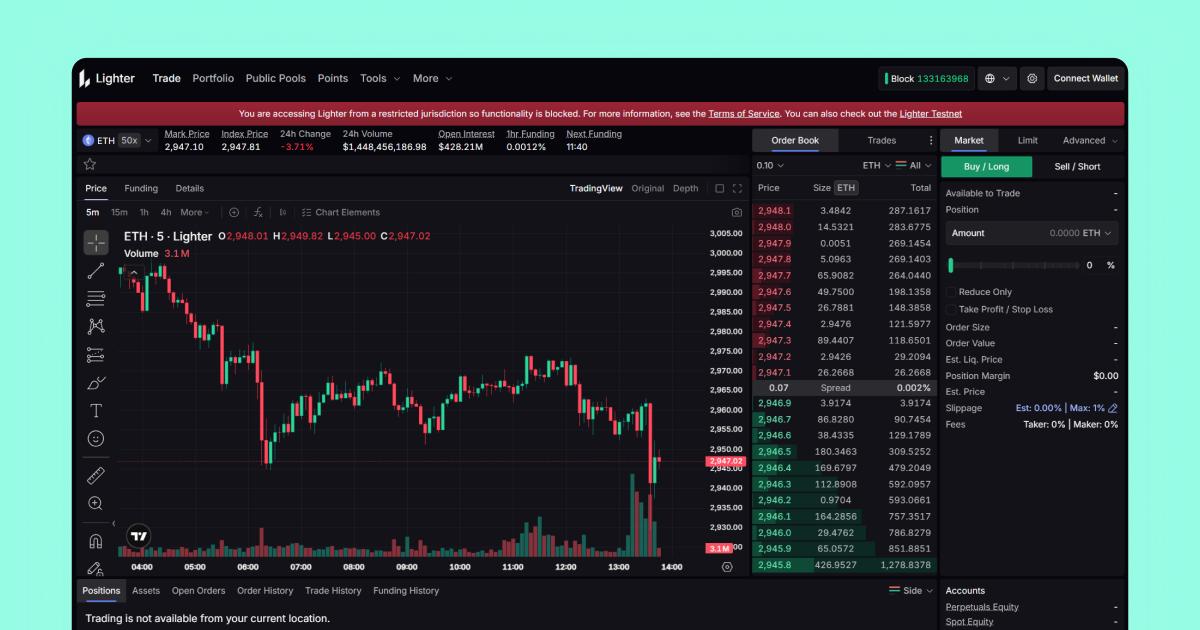This screenshot has height=630, width=1200.
Task: Click fullscreen chart icon
Action: pos(738,188)
